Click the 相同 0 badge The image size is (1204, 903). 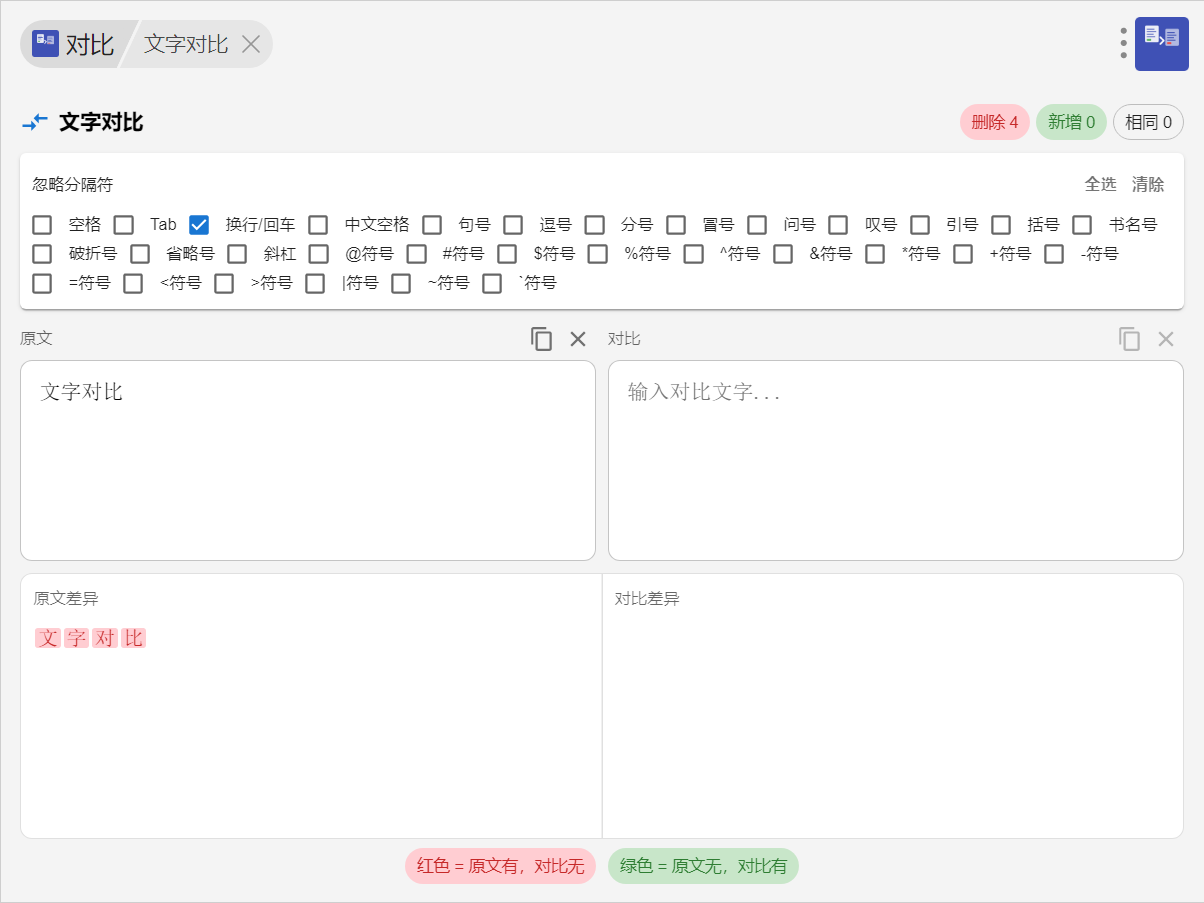(x=1147, y=122)
